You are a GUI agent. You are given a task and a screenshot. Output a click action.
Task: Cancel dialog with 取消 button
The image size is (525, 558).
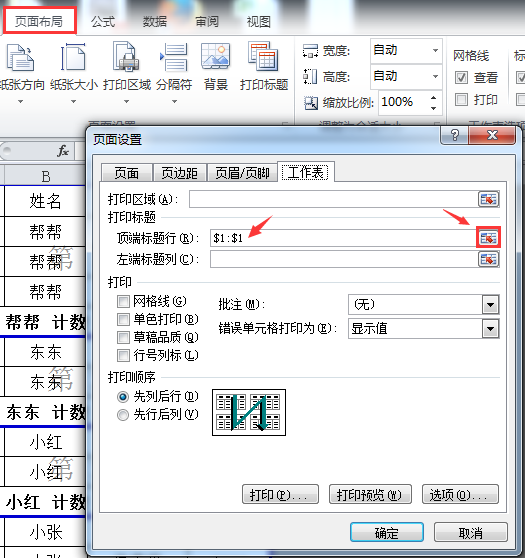pyautogui.click(x=471, y=532)
